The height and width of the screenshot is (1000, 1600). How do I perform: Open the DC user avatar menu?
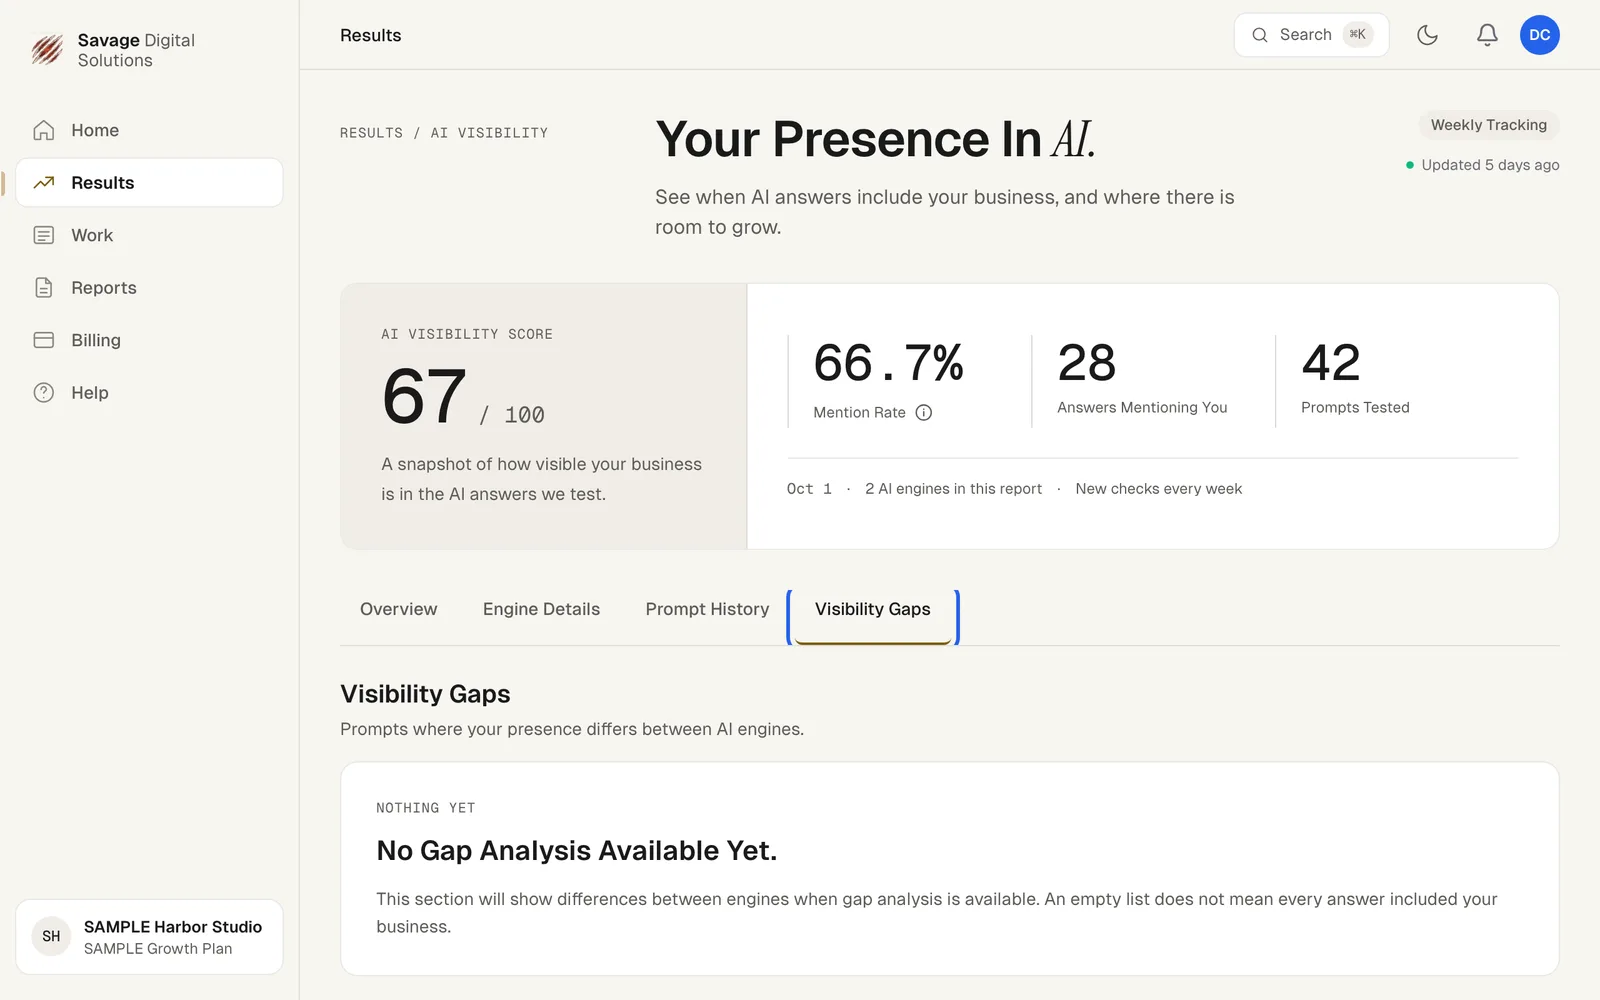pyautogui.click(x=1539, y=35)
